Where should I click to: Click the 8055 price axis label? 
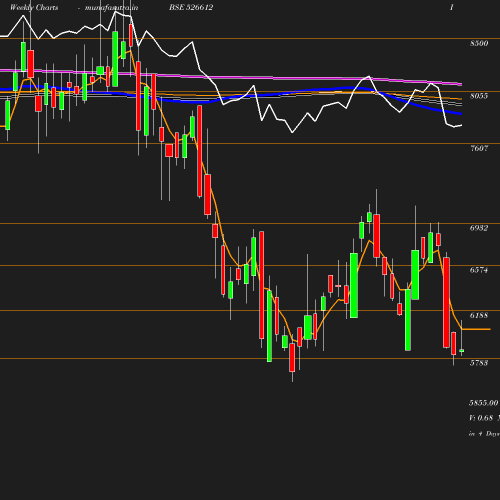tap(479, 96)
